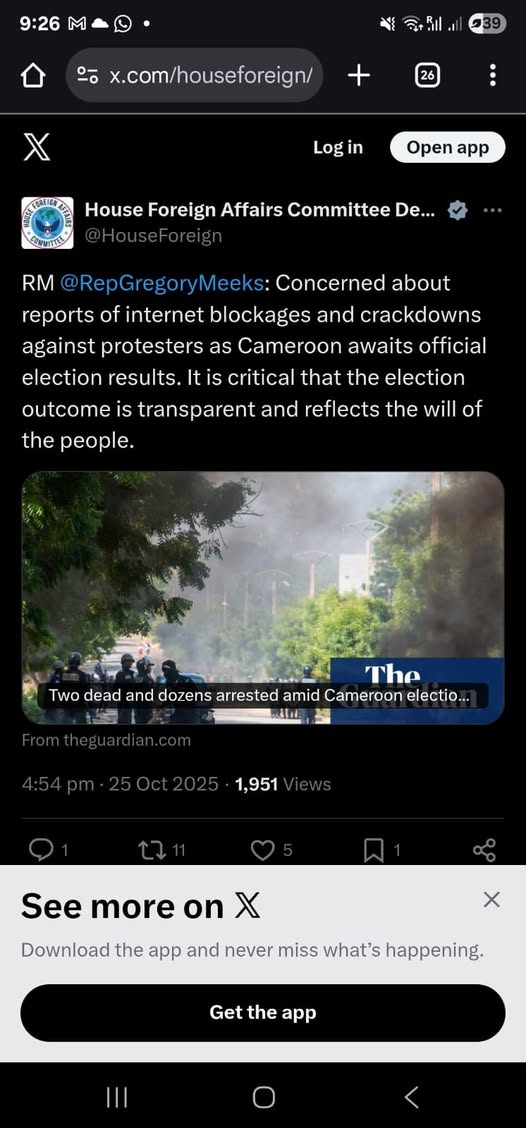Tap the Open app button

pos(448,147)
